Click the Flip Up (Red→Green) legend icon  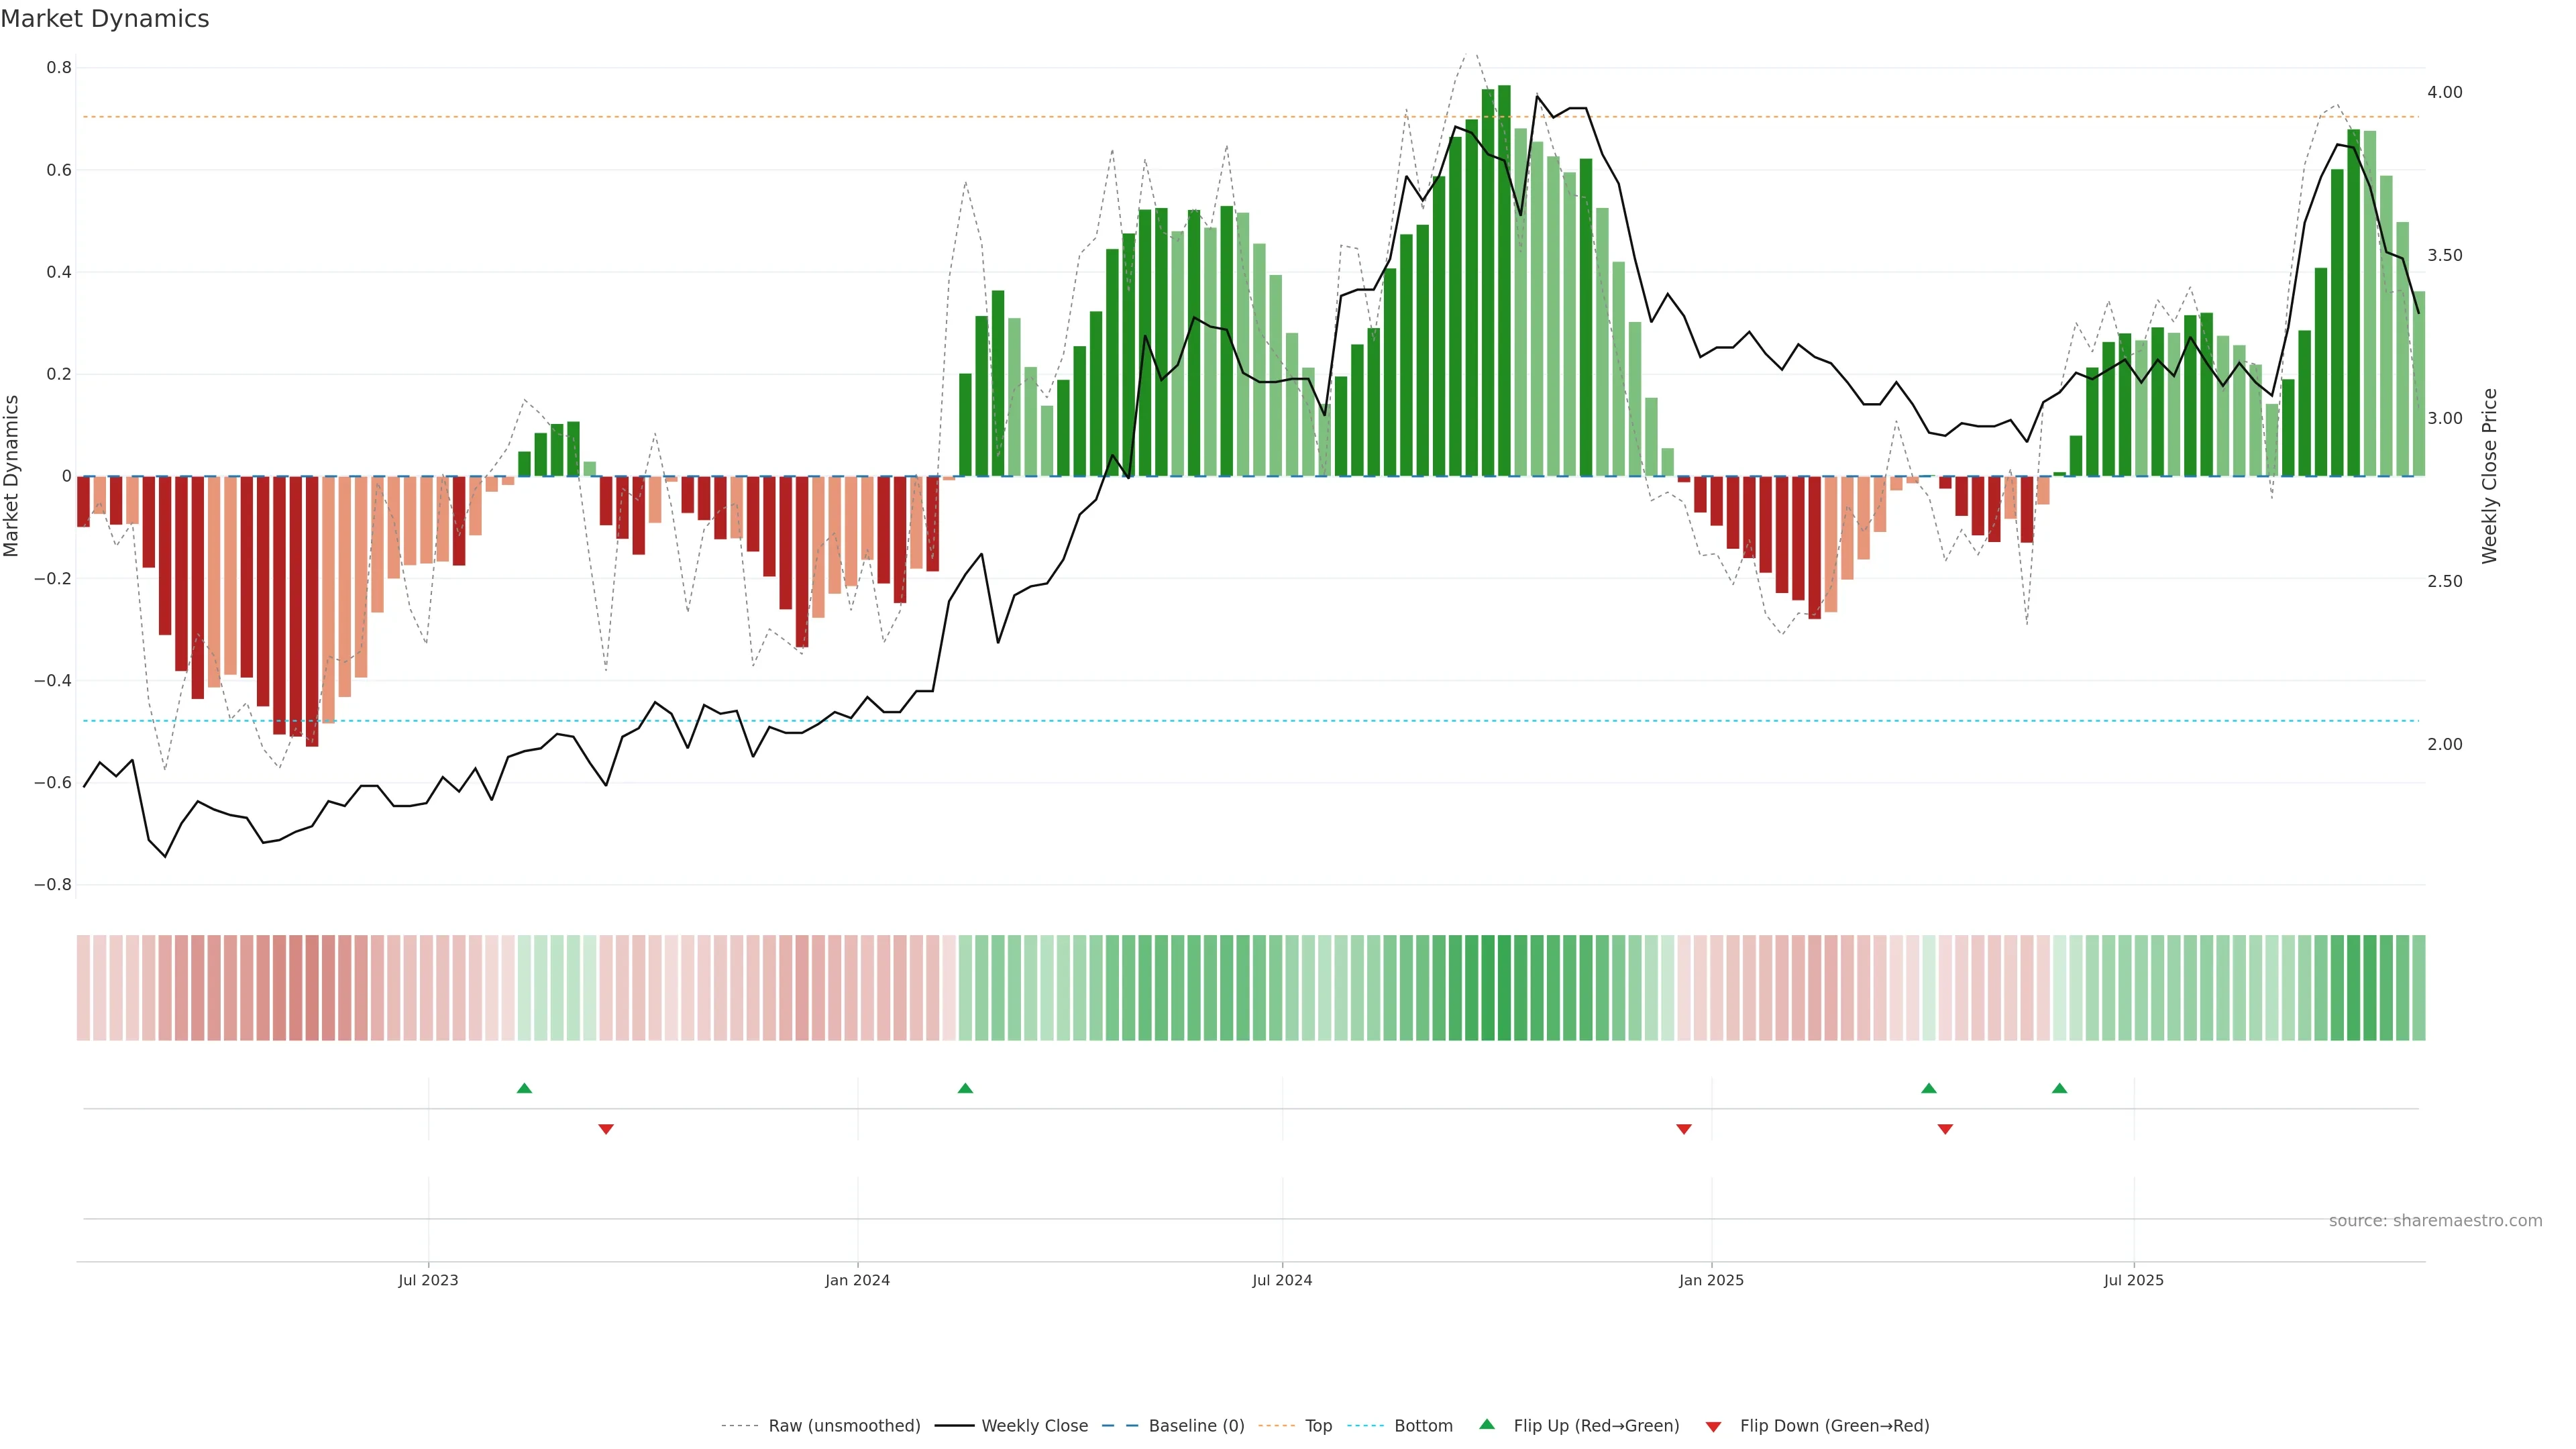(1487, 1425)
